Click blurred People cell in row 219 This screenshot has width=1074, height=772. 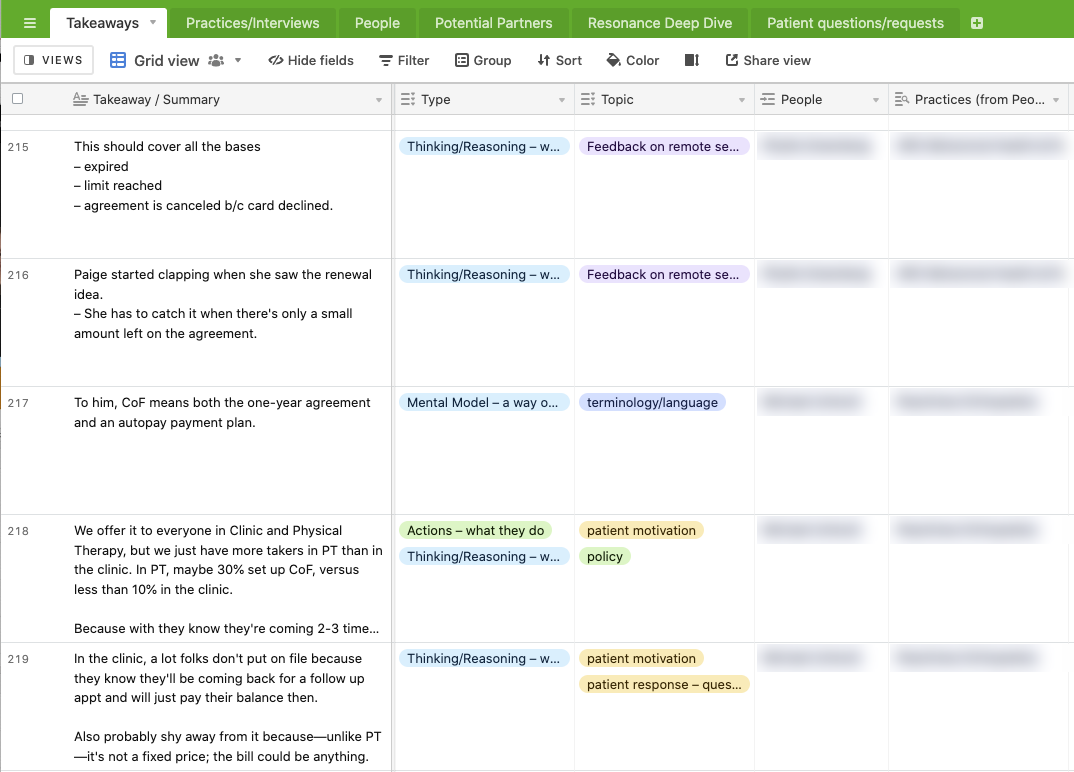point(821,707)
